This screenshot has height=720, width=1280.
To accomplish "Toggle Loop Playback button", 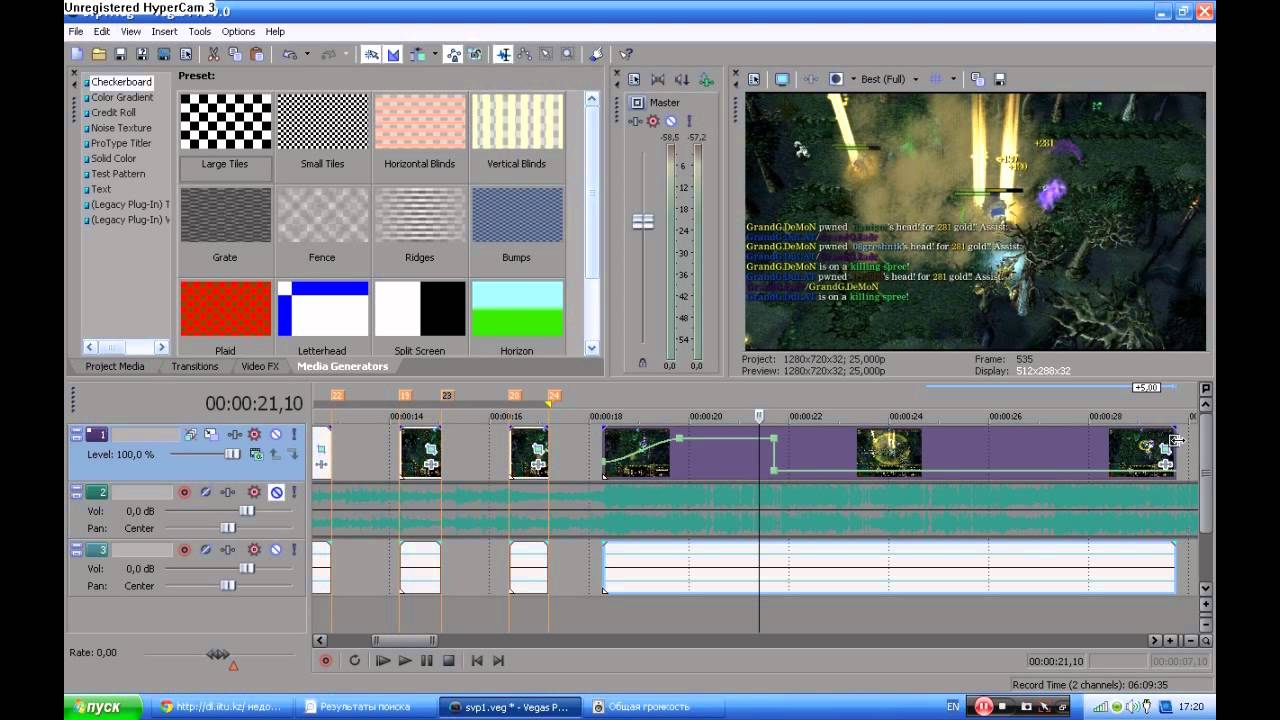I will (354, 661).
